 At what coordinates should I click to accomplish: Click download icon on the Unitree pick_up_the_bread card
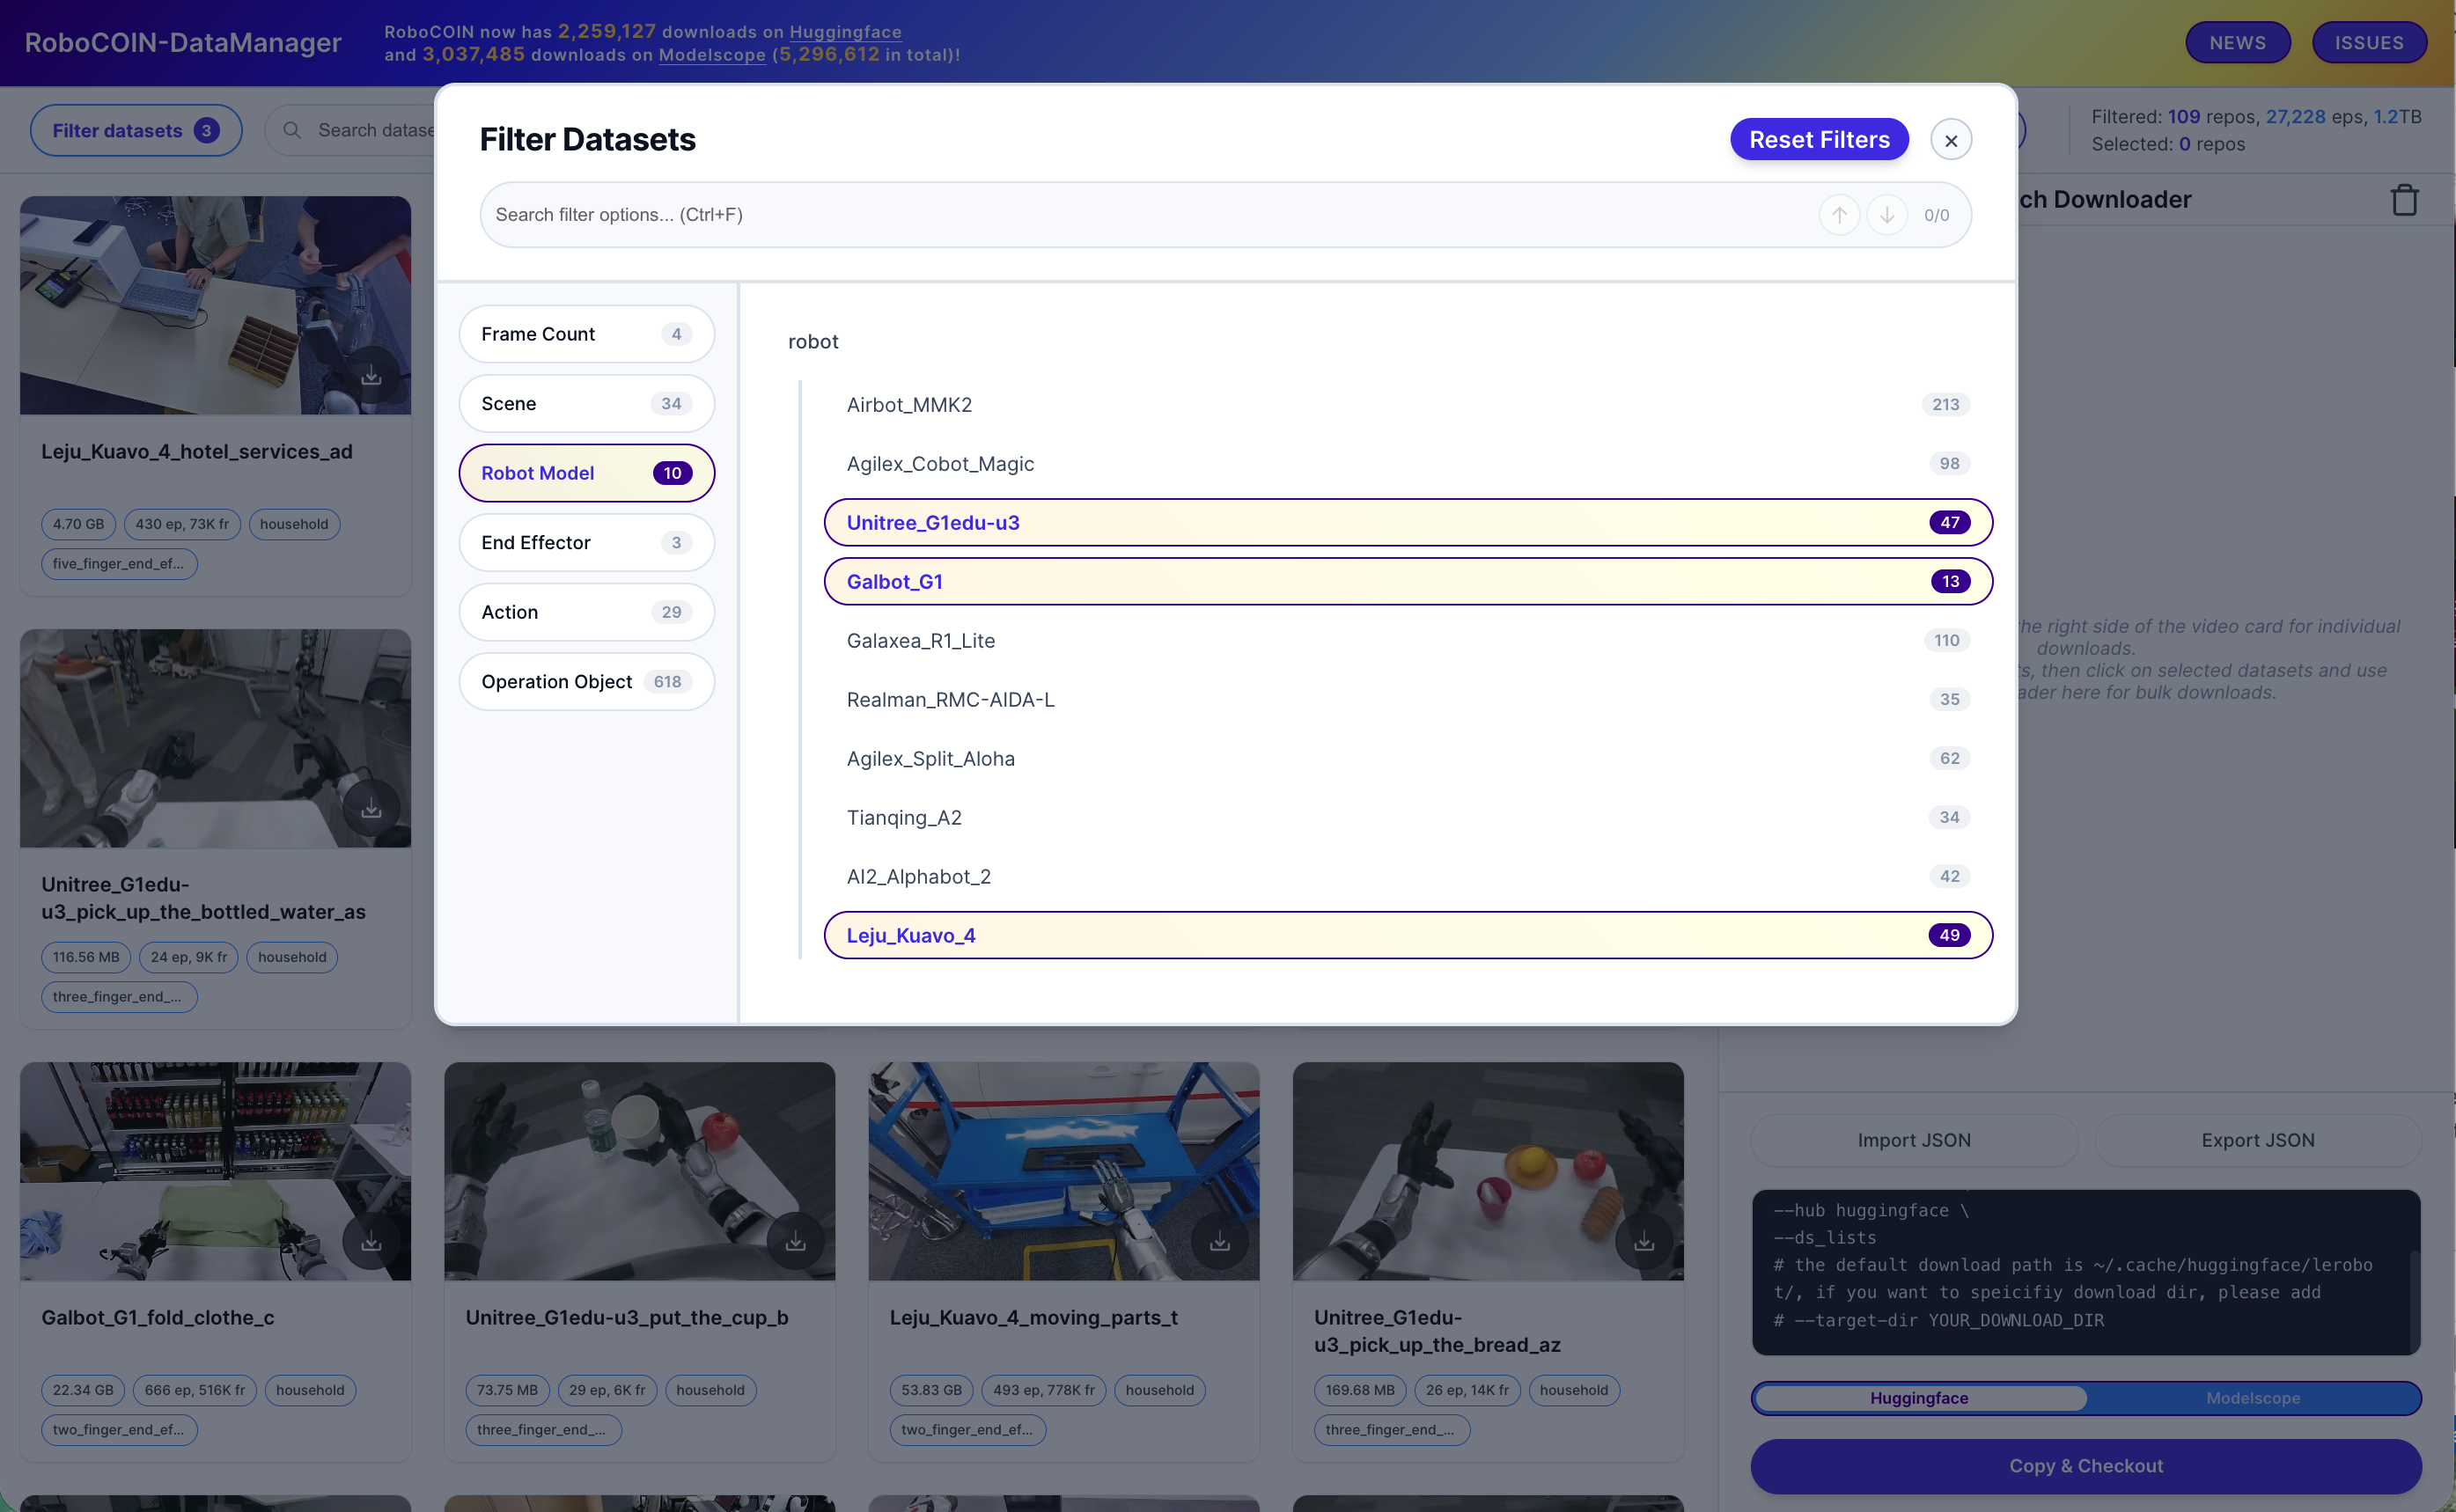[x=1643, y=1241]
